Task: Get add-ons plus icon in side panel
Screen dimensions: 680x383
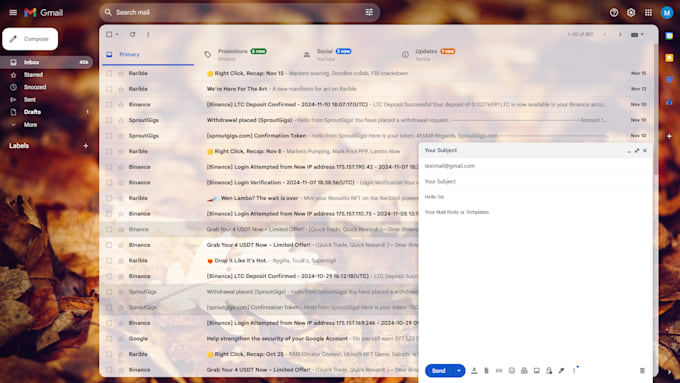Action: [x=669, y=136]
